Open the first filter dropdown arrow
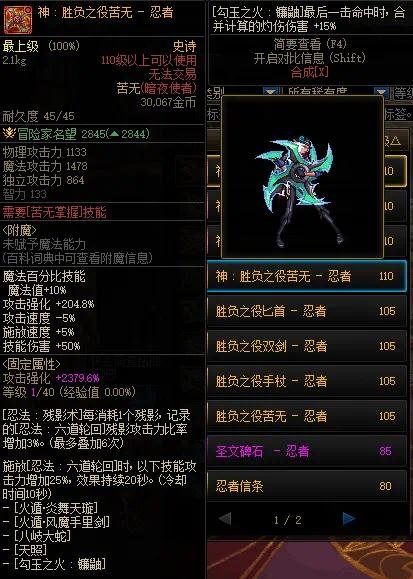This screenshot has height=579, width=413. click(x=271, y=91)
